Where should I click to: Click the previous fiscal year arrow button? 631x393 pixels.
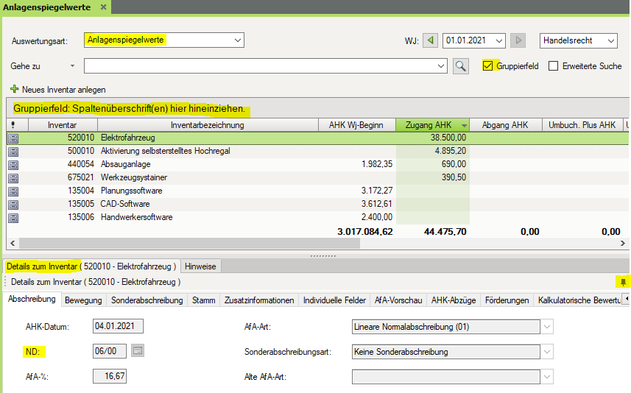click(x=430, y=41)
